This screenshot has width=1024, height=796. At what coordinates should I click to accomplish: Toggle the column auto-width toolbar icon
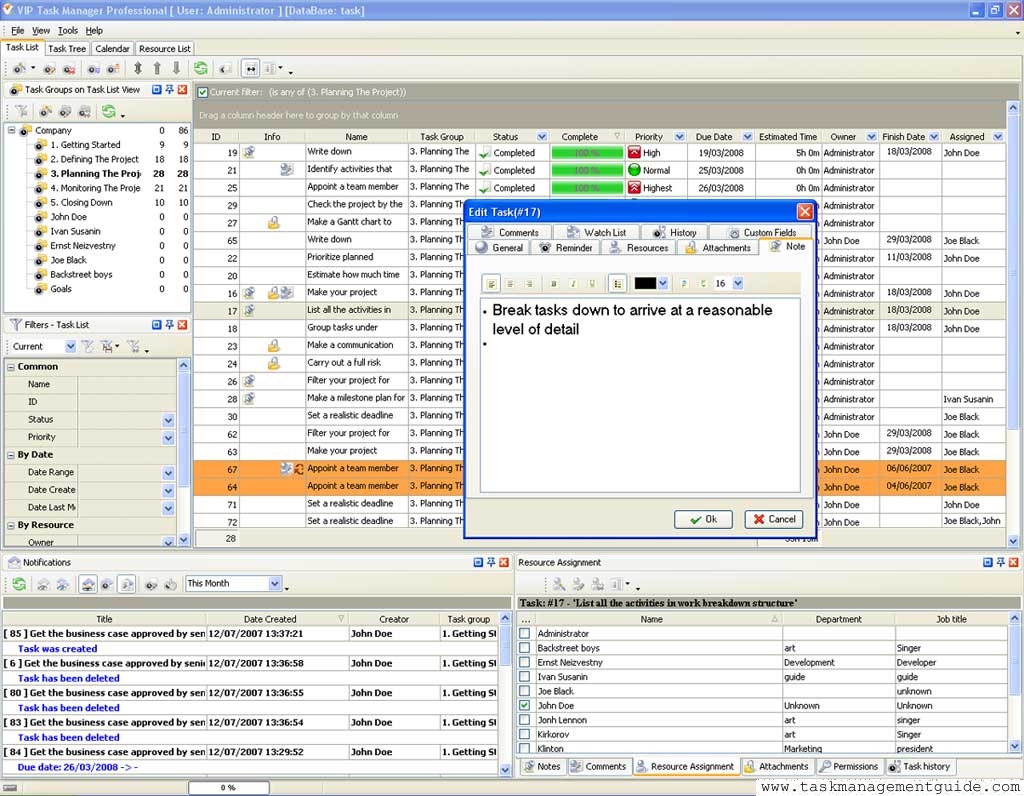click(251, 68)
